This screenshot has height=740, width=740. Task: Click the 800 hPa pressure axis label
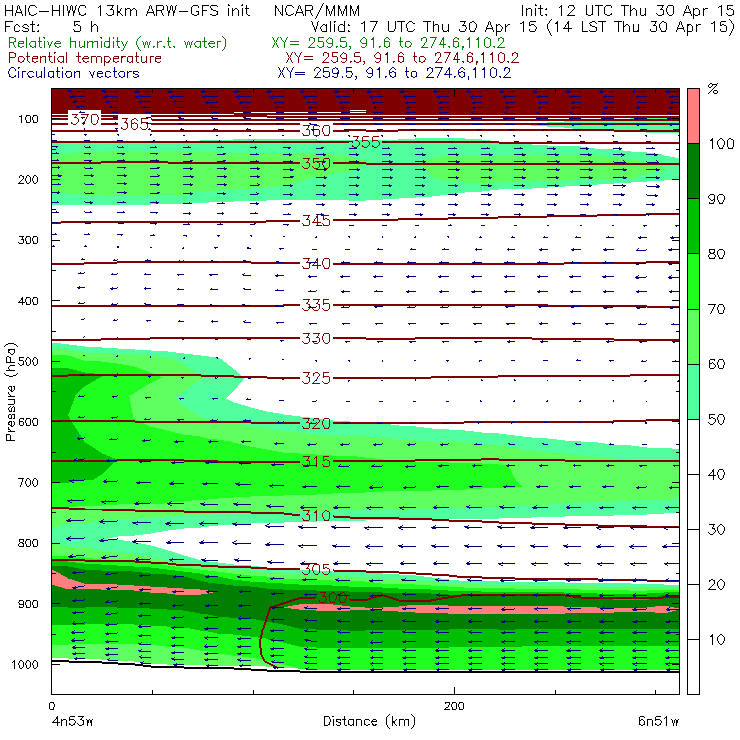coord(28,543)
